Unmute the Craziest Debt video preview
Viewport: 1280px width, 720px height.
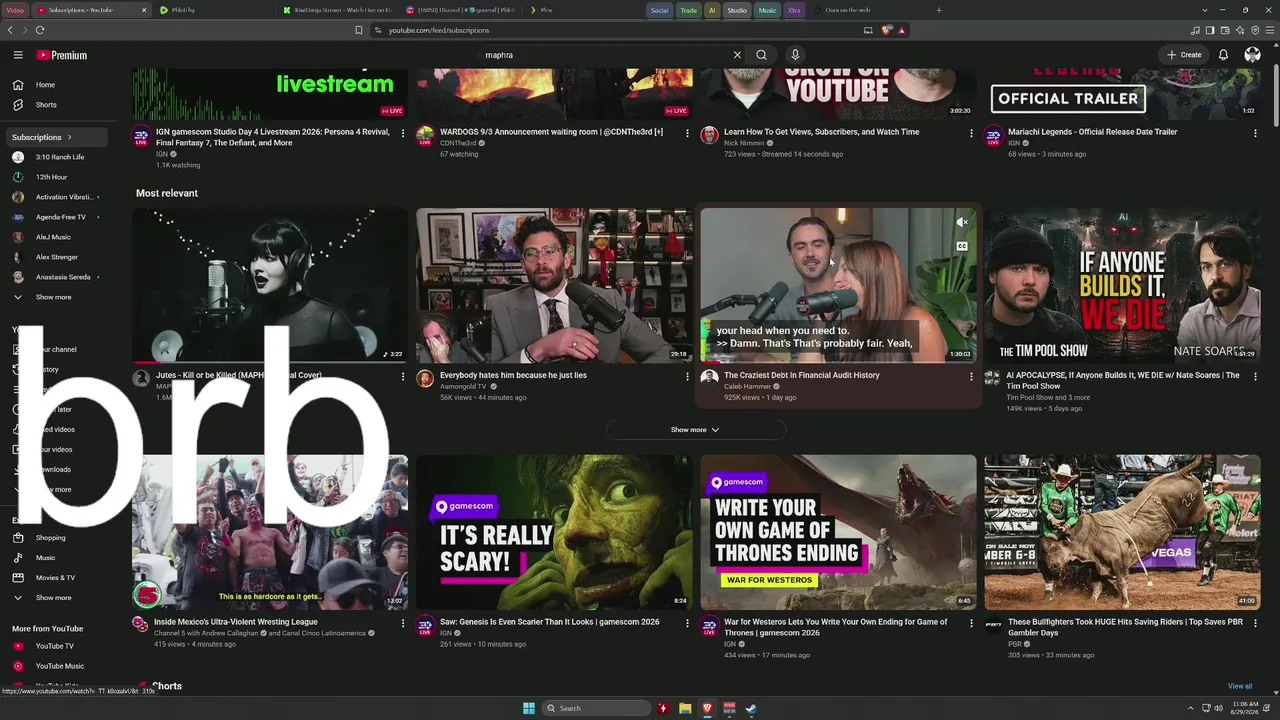tap(962, 222)
